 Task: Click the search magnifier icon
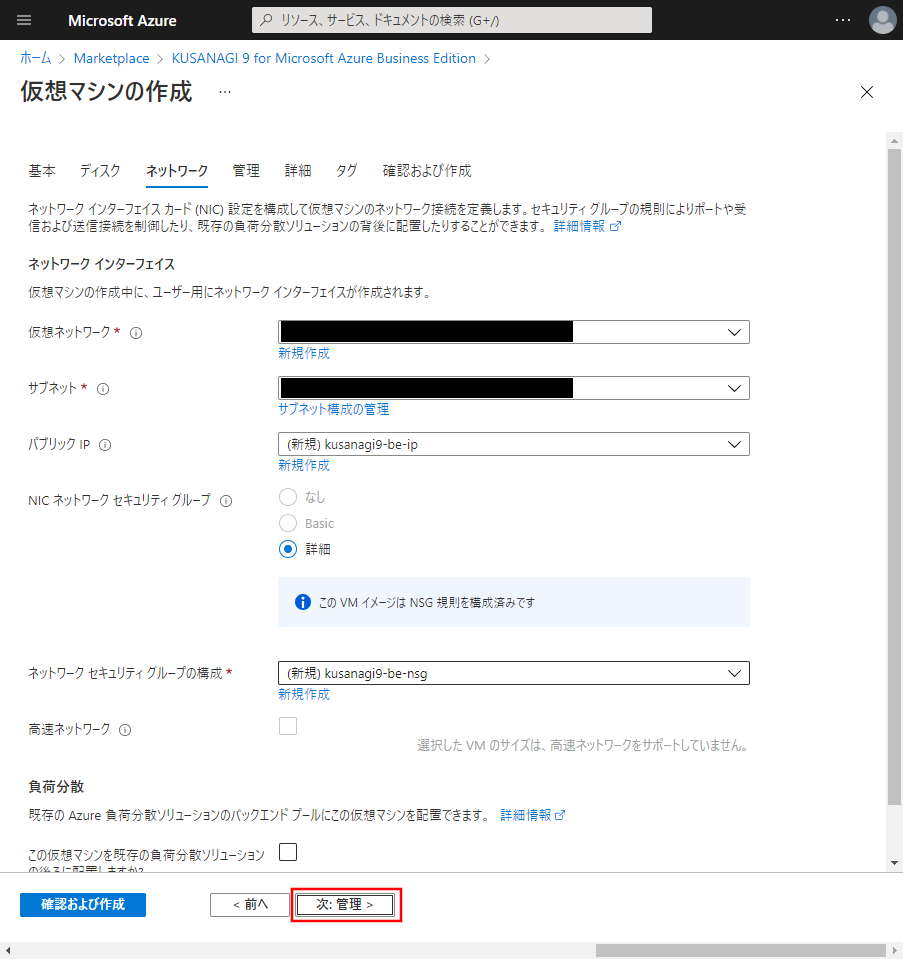tap(266, 20)
